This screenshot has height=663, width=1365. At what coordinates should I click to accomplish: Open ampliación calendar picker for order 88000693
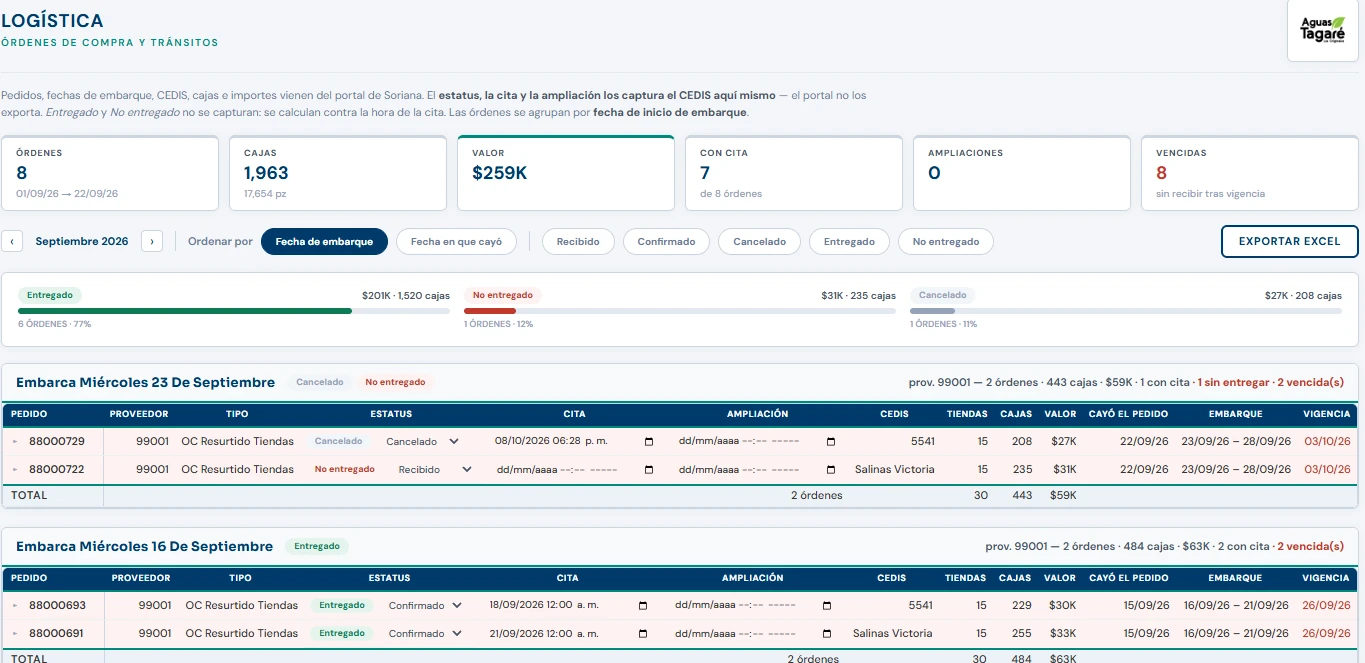(x=827, y=606)
